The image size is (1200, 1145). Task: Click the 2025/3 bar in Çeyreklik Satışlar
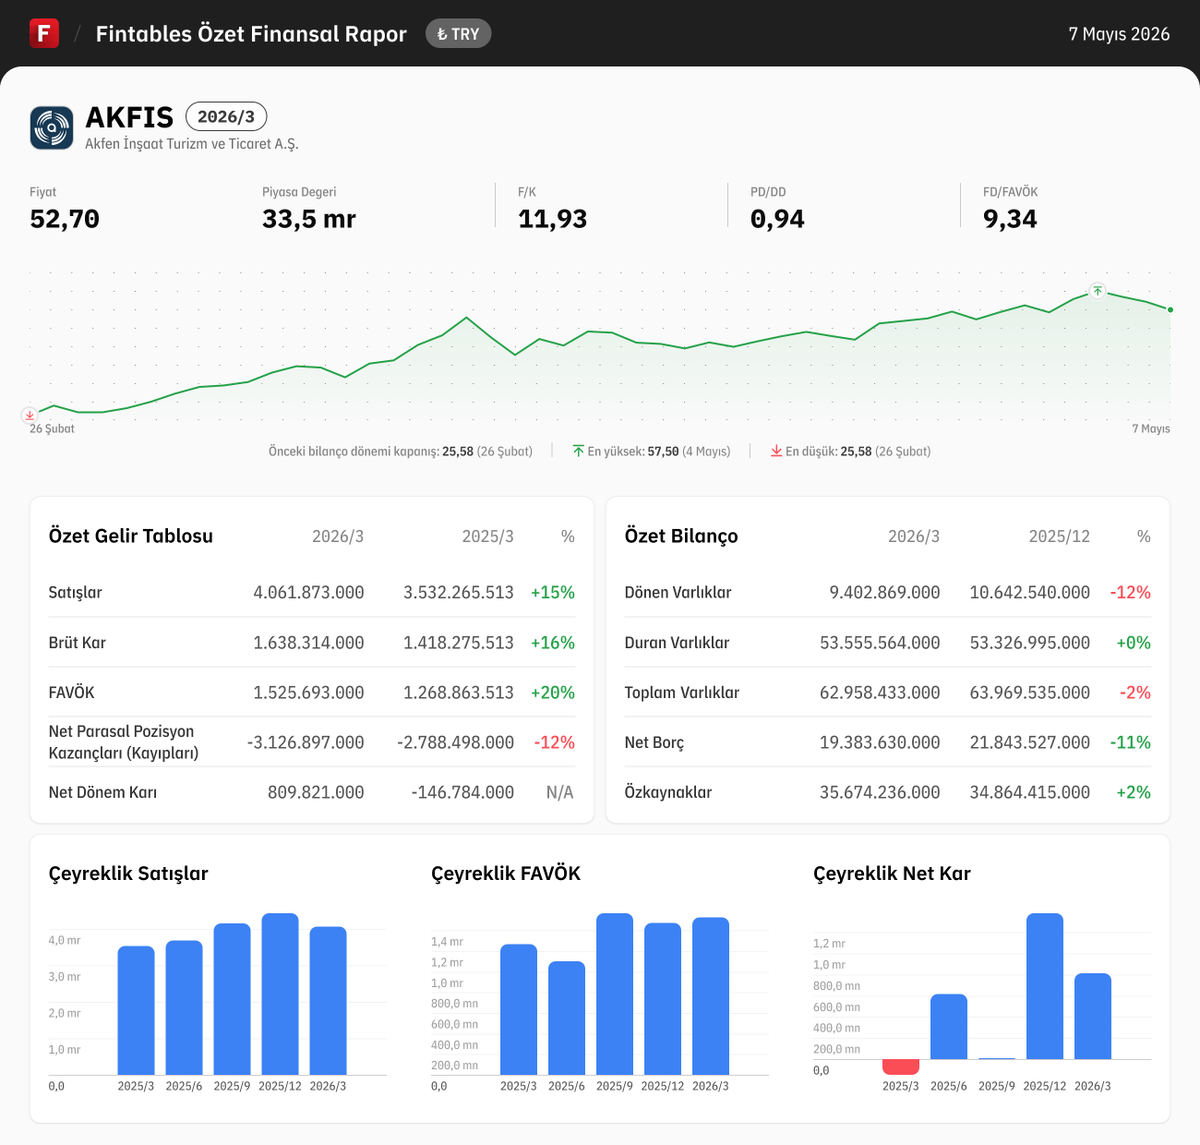coord(136,1010)
